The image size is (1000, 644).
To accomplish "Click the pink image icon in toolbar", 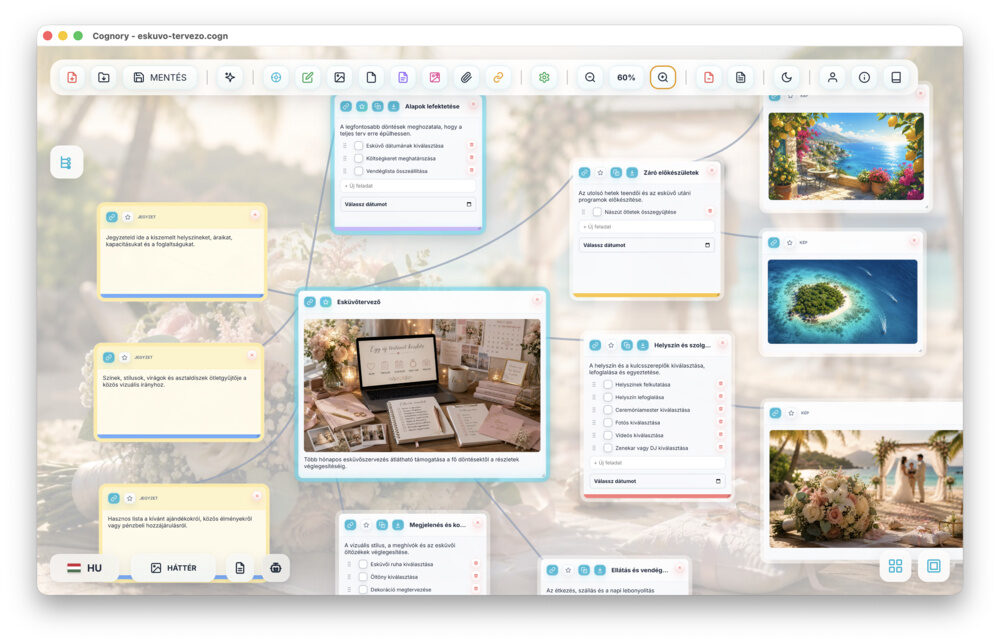I will [x=435, y=77].
